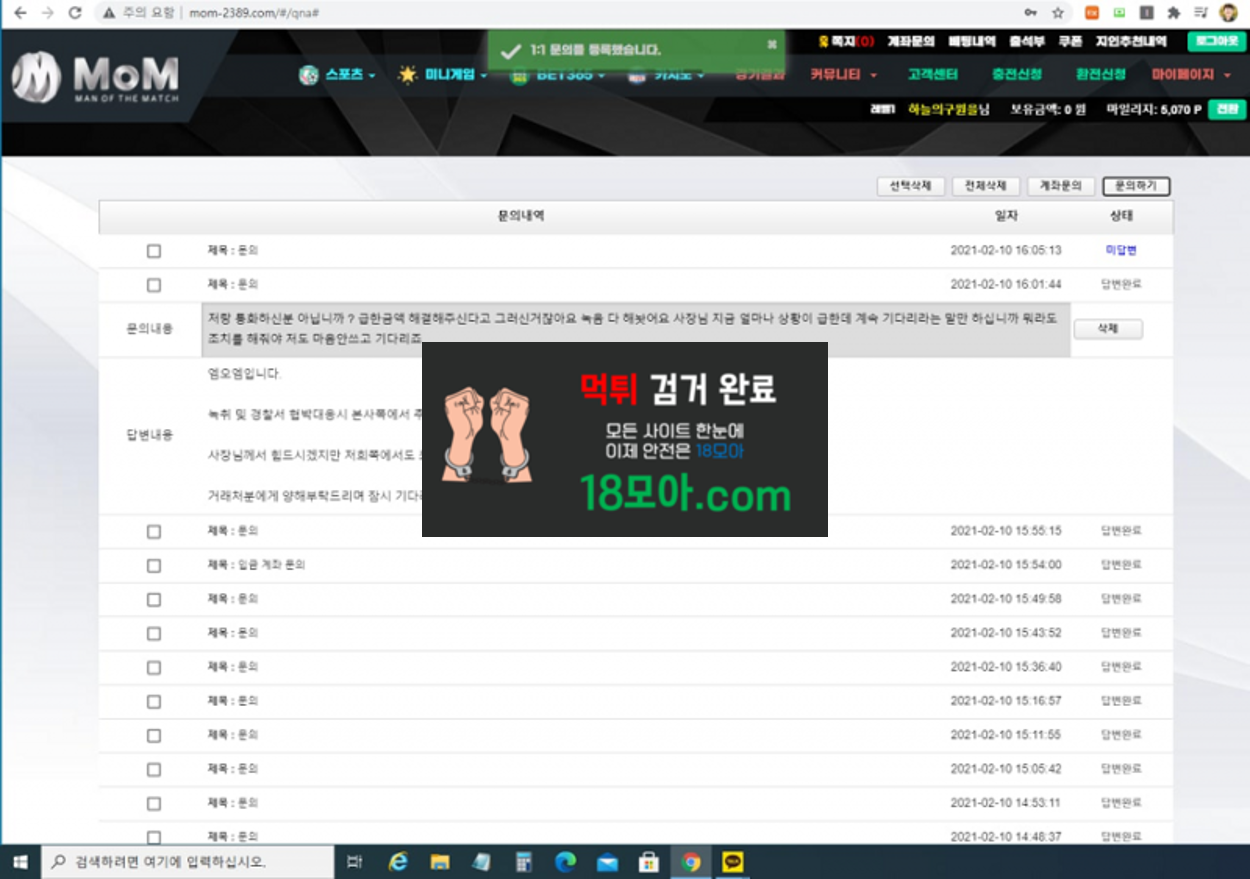Screen dimensions: 1250x879
Task: Click the 계좌문의 button above the table
Action: coord(1061,186)
